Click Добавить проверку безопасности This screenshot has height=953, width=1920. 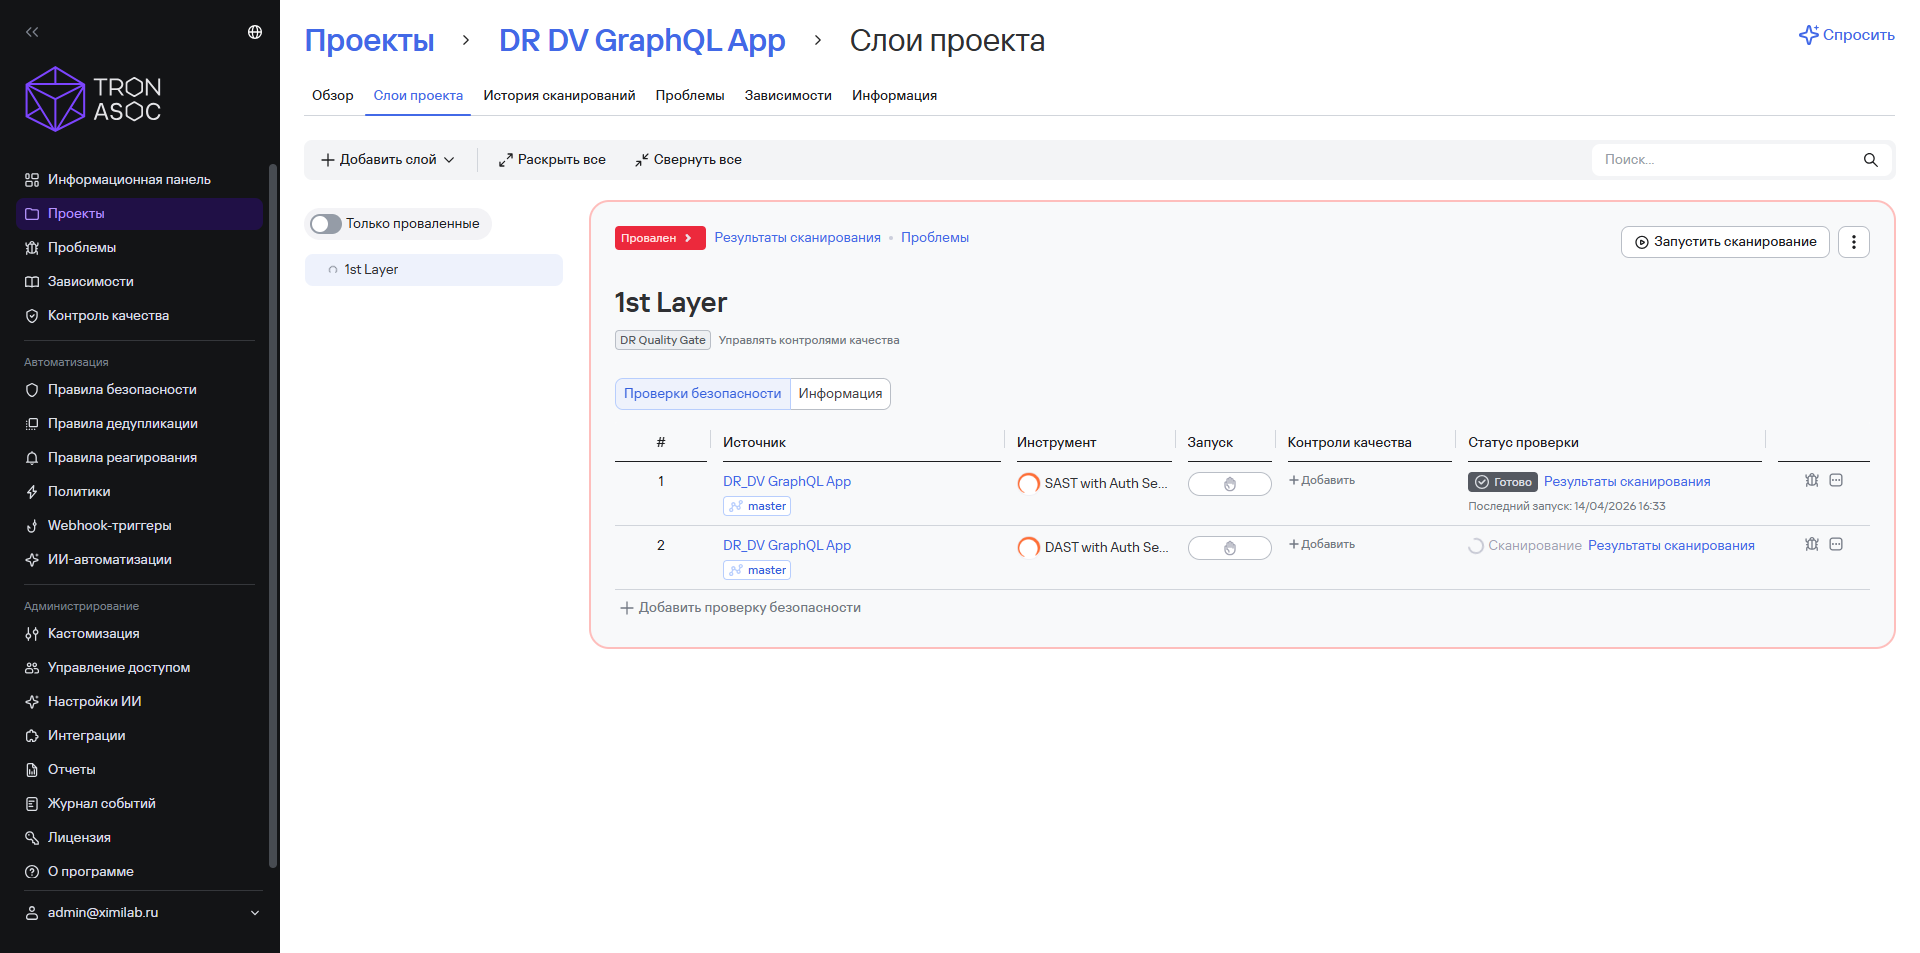[740, 608]
